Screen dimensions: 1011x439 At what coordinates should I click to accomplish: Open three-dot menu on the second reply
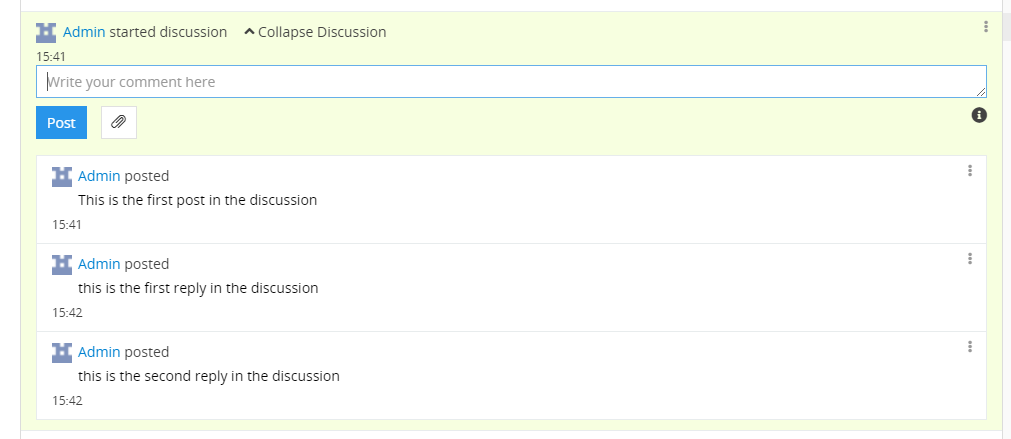970,347
